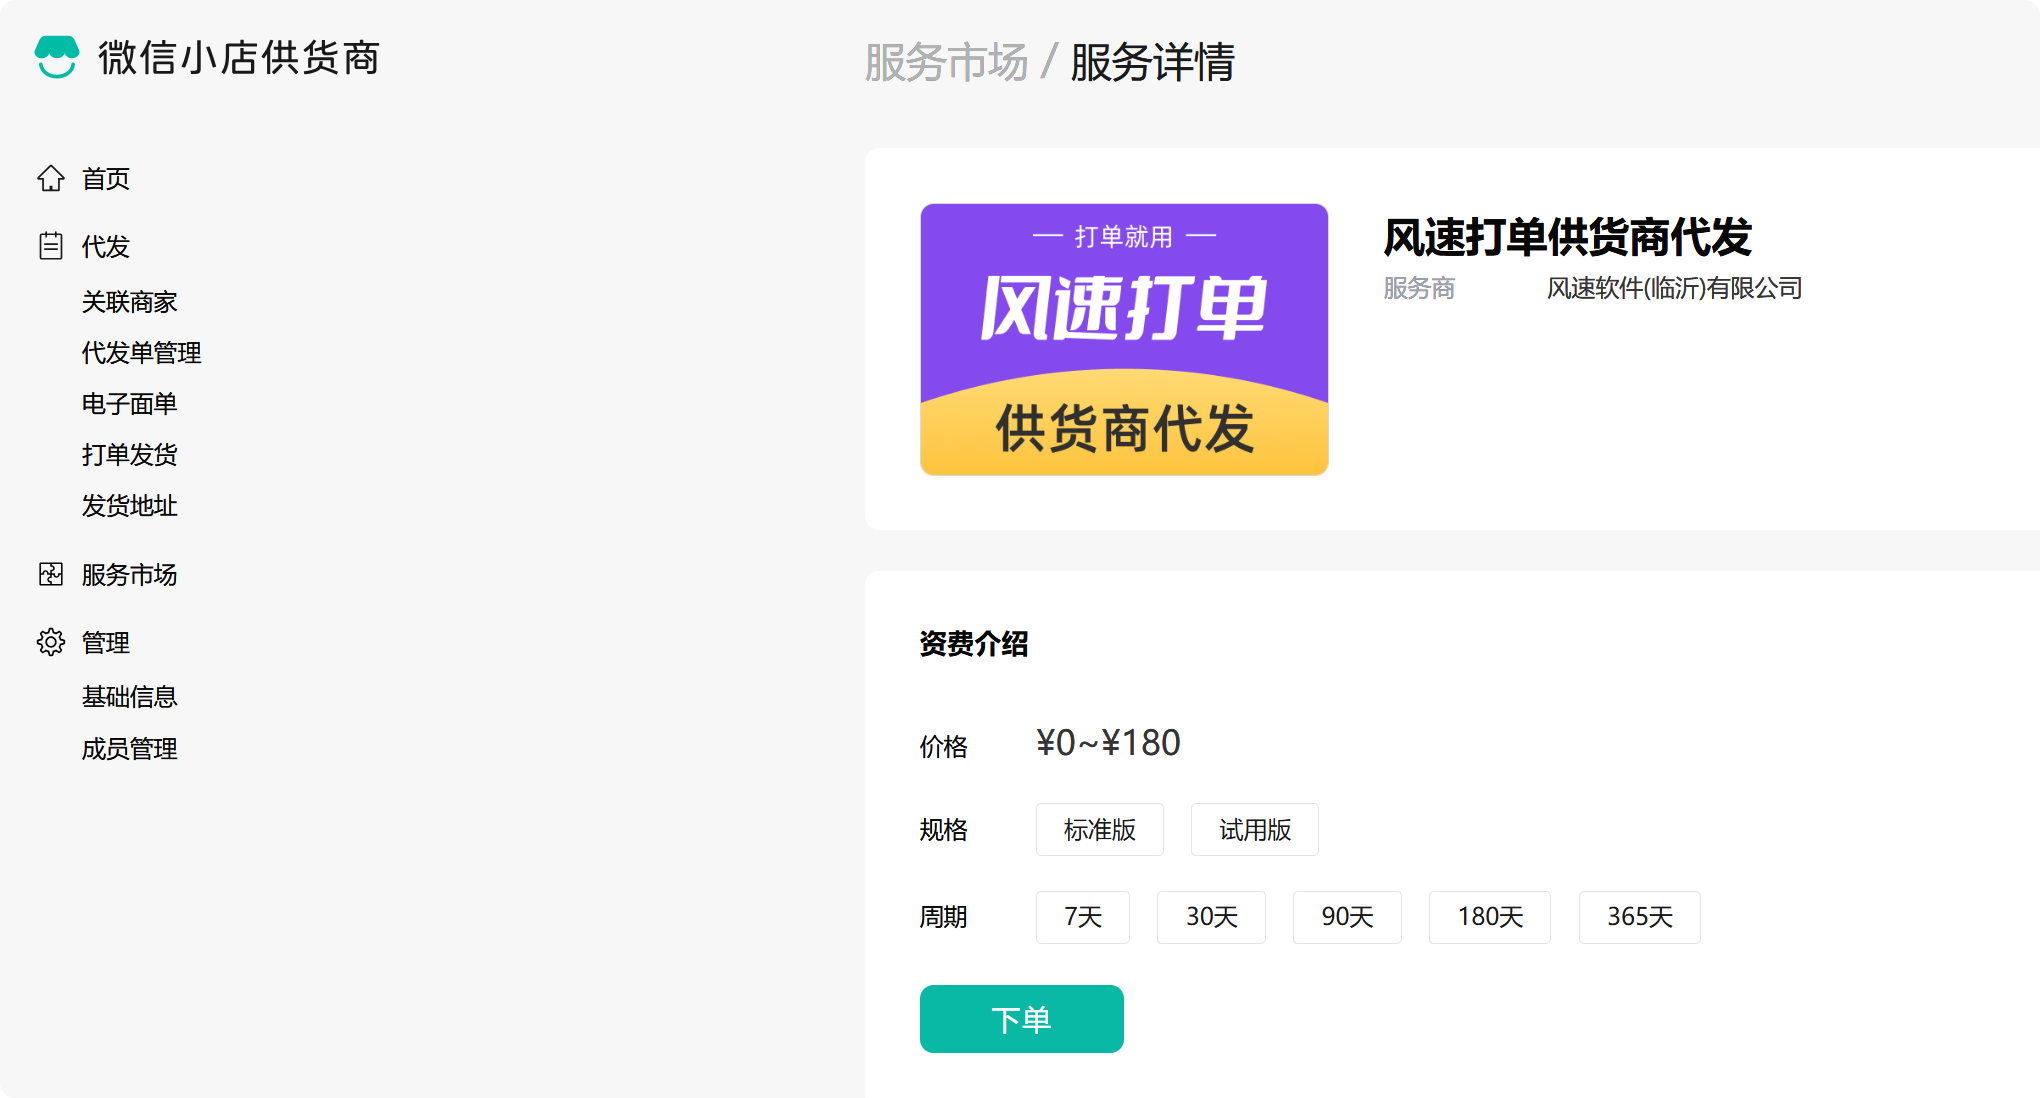Select the 试用版 specification option
Screen dimensions: 2040x1098
click(1254, 830)
